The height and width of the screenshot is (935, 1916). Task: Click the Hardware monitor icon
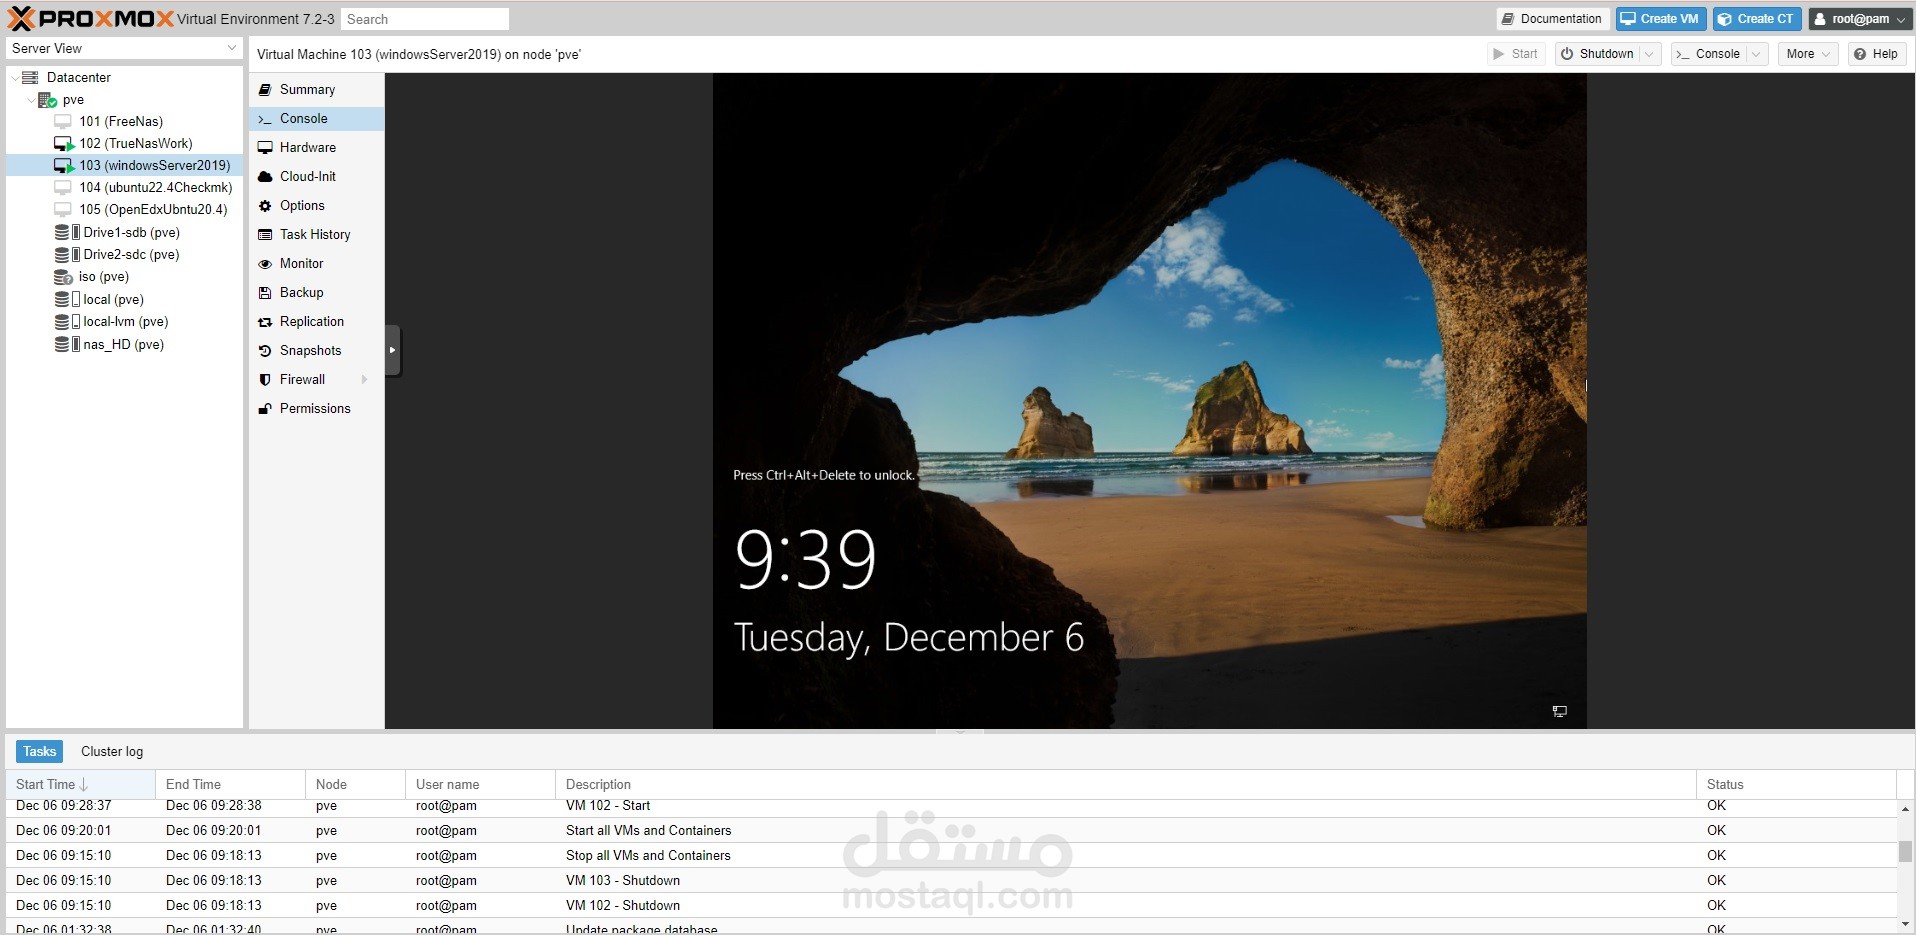(x=265, y=148)
